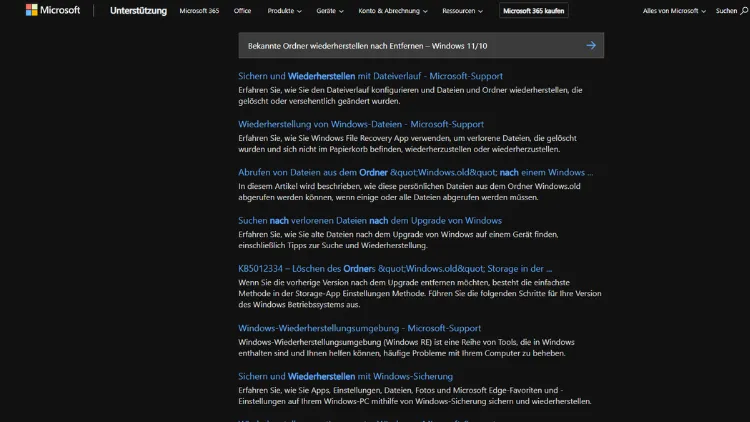Expand Alles von Microsoft dropdown
Viewport: 750px width, 422px height.
coord(674,11)
